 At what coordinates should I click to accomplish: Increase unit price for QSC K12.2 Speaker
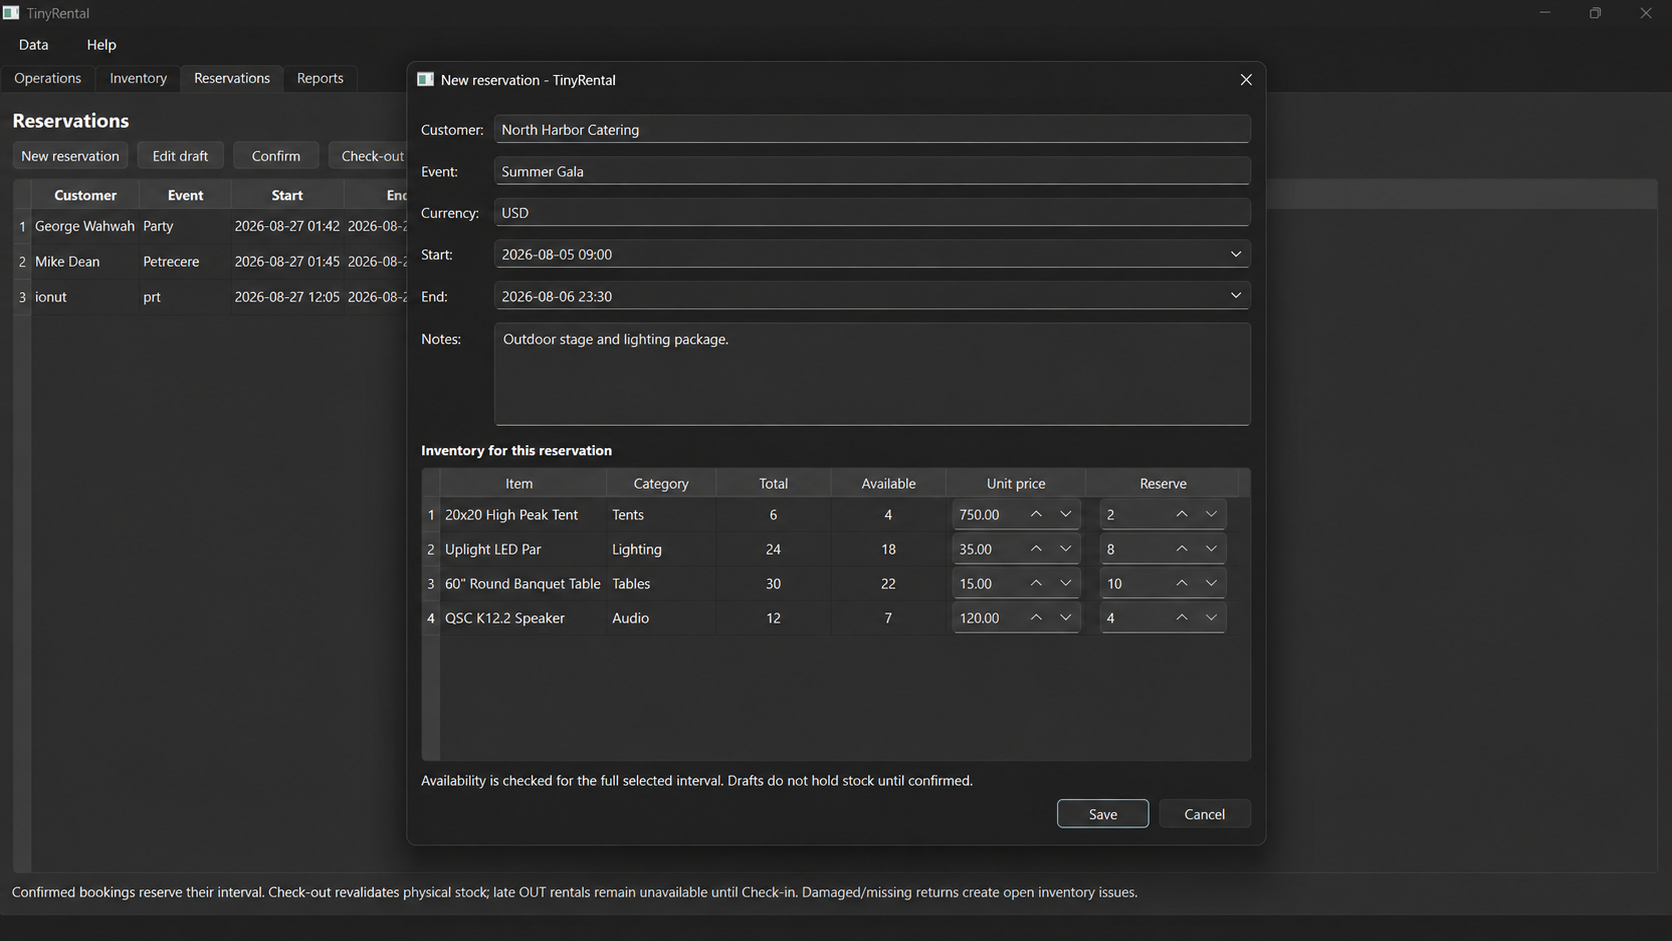[1036, 618]
